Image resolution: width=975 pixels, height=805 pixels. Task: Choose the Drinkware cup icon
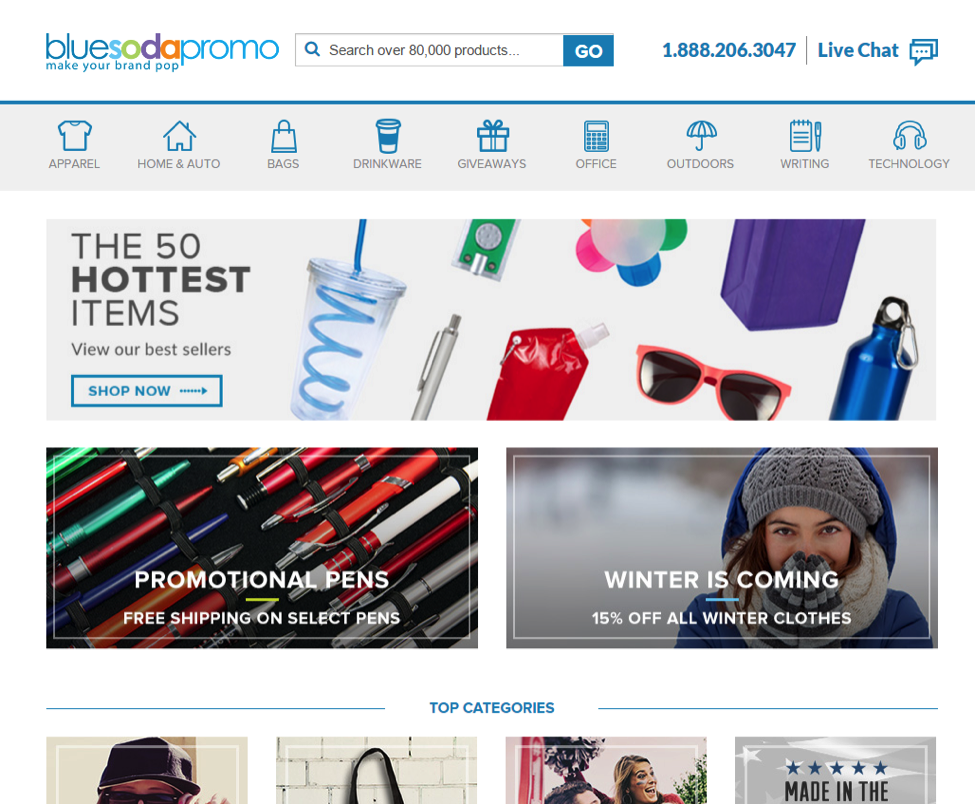[388, 136]
